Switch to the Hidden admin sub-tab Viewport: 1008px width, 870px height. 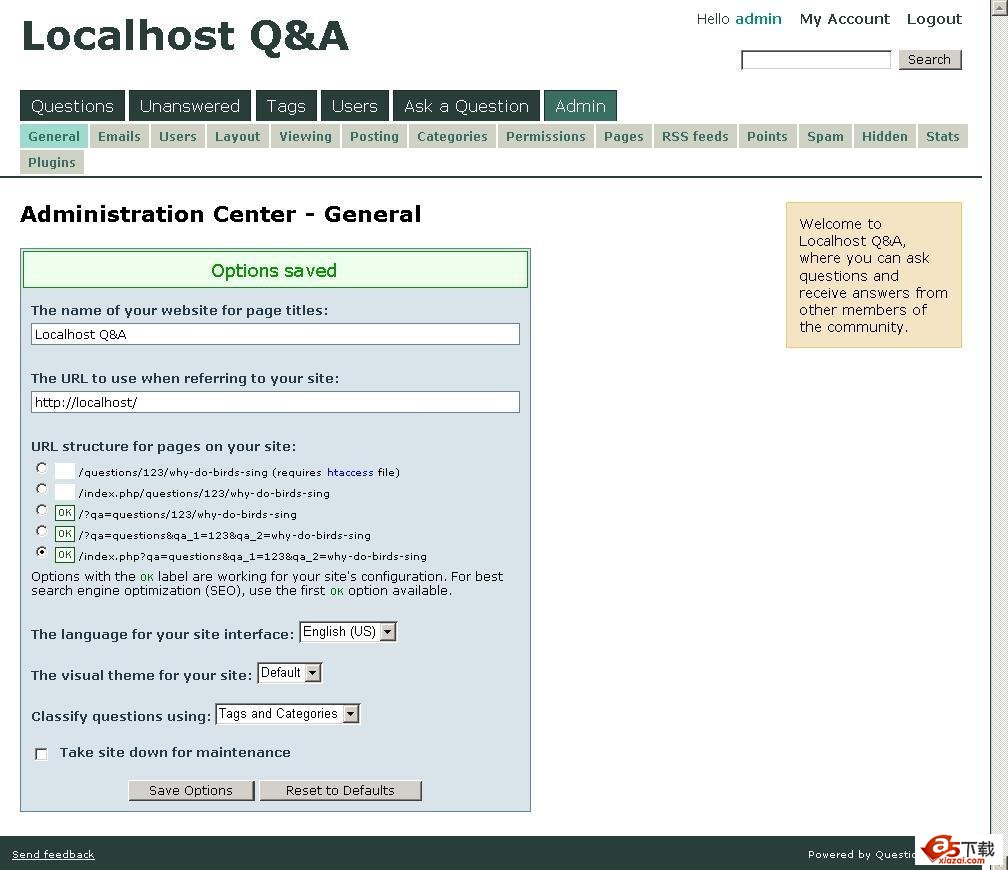tap(885, 136)
